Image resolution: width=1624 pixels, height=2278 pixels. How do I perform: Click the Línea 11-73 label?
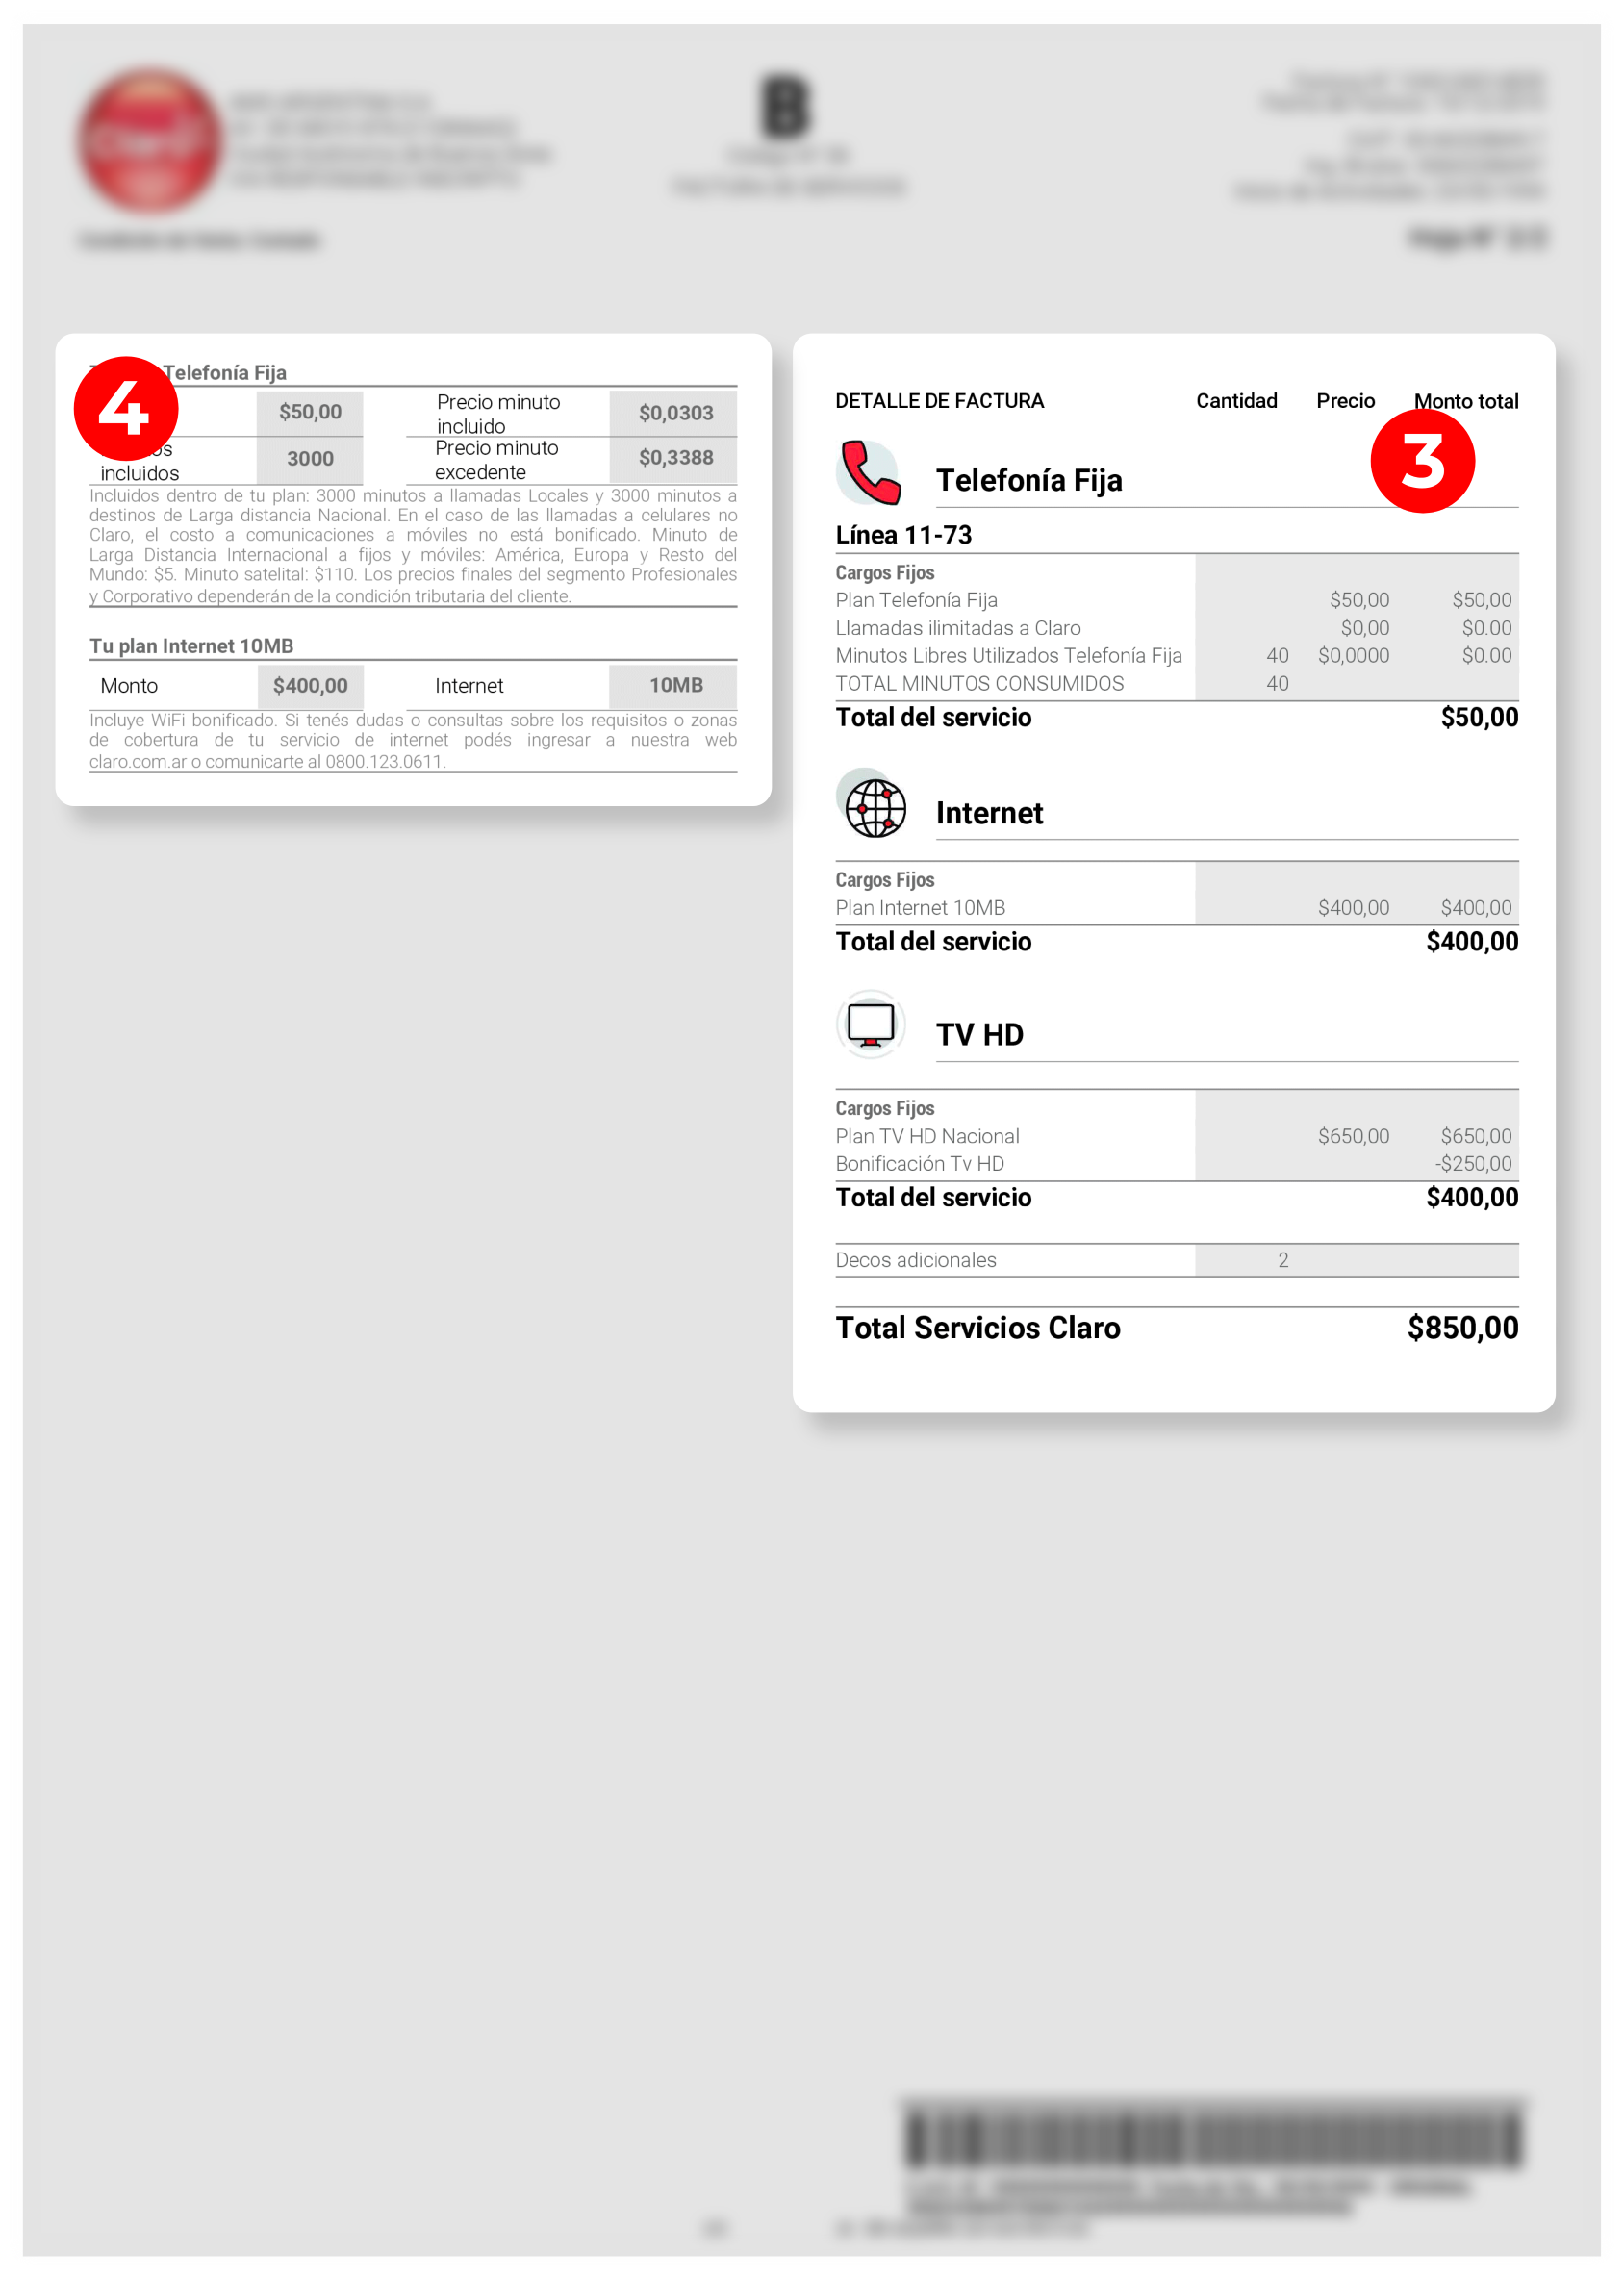point(903,535)
